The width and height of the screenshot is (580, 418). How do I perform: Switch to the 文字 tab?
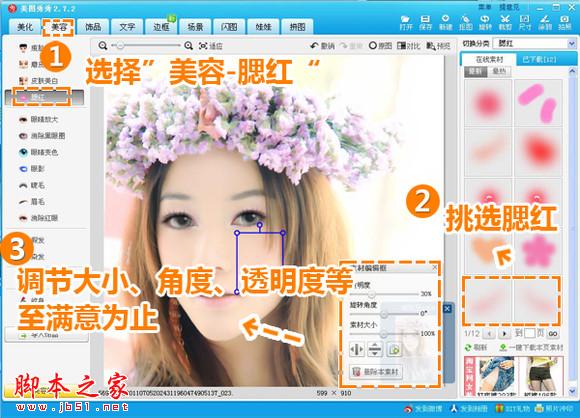[127, 27]
